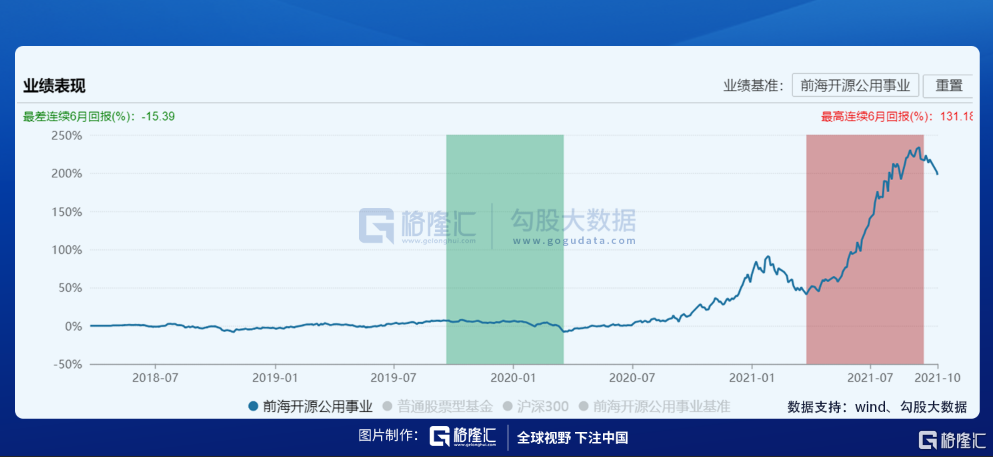Toggle the 普通股票型基金 legend series
The image size is (993, 457).
coord(437,406)
